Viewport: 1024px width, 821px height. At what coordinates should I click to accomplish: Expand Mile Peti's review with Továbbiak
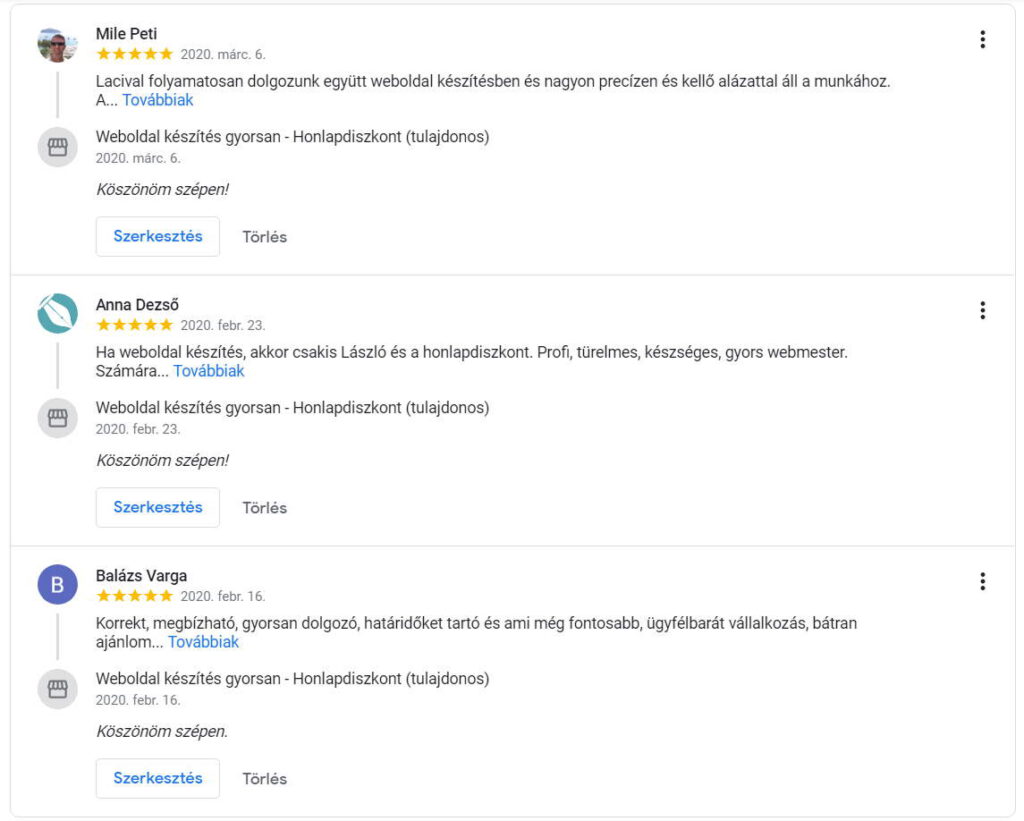pyautogui.click(x=157, y=100)
